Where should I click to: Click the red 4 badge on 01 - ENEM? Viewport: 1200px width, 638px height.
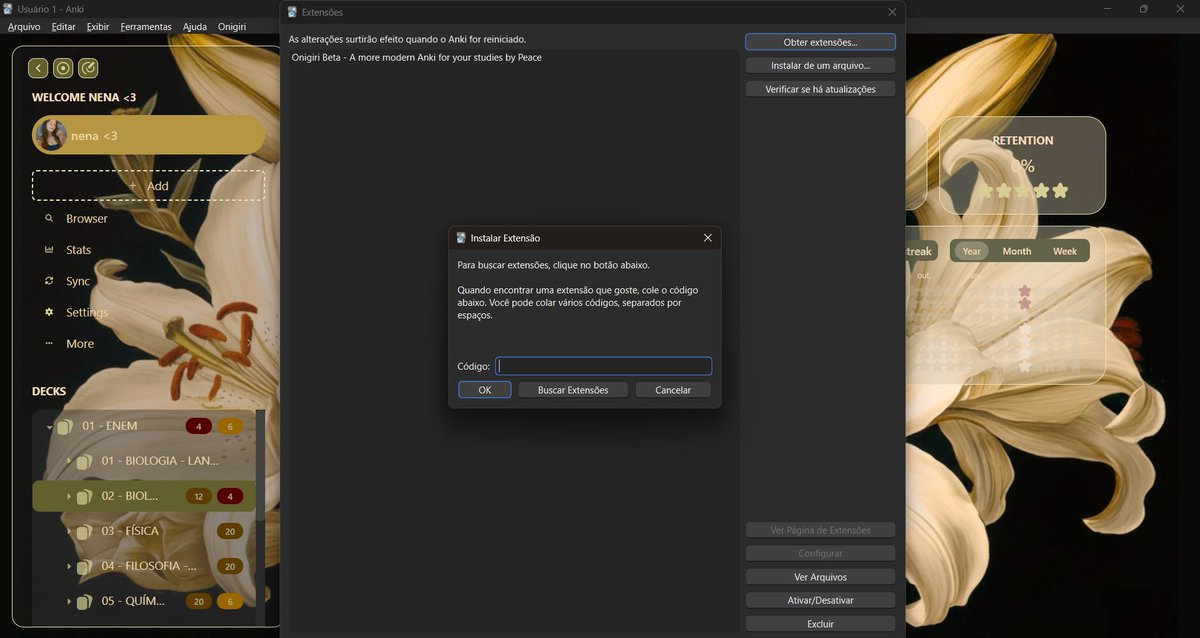(198, 427)
